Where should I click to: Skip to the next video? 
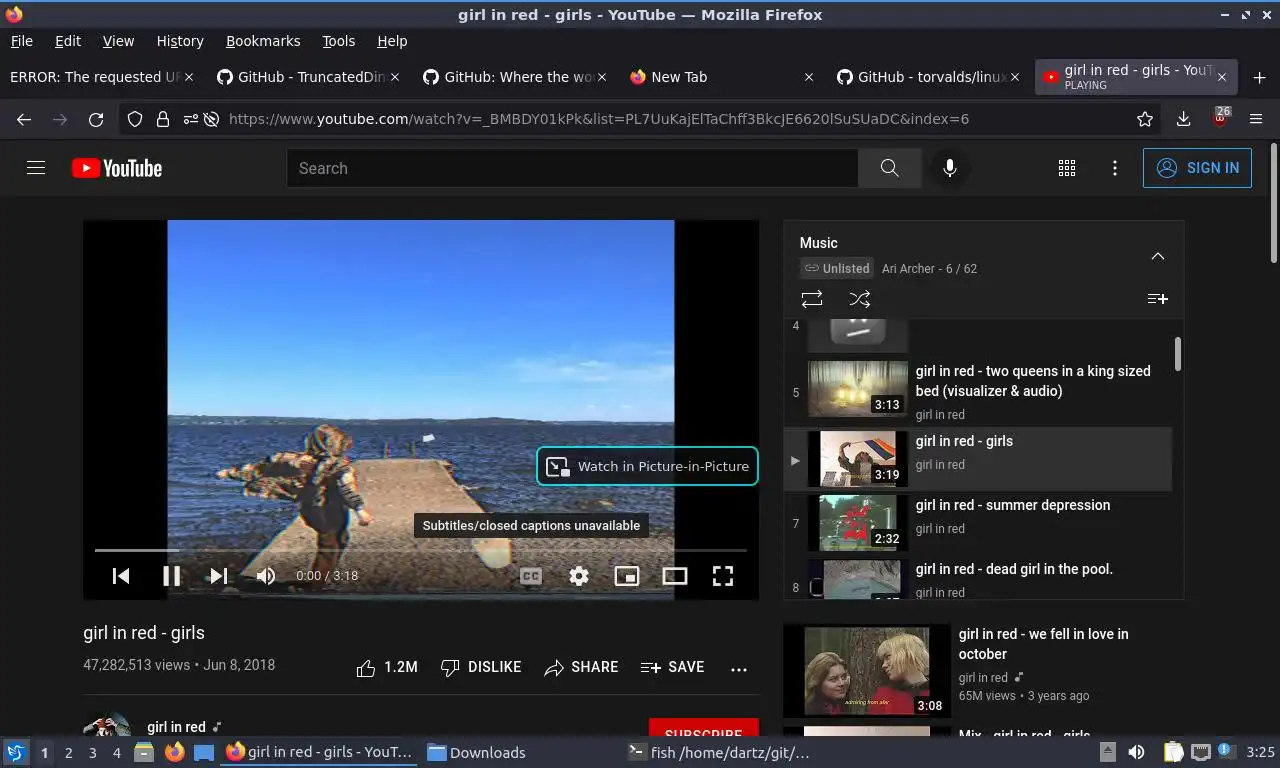(x=218, y=576)
